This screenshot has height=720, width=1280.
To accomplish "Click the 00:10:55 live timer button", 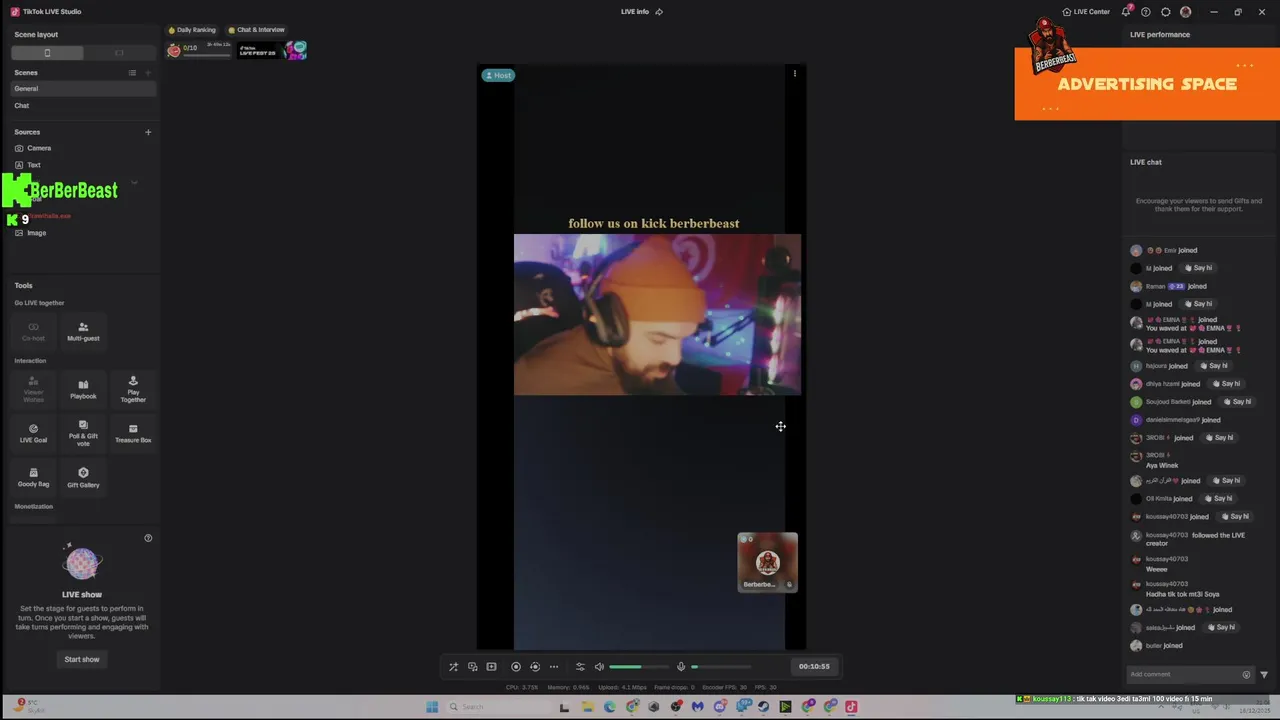I will coord(814,666).
